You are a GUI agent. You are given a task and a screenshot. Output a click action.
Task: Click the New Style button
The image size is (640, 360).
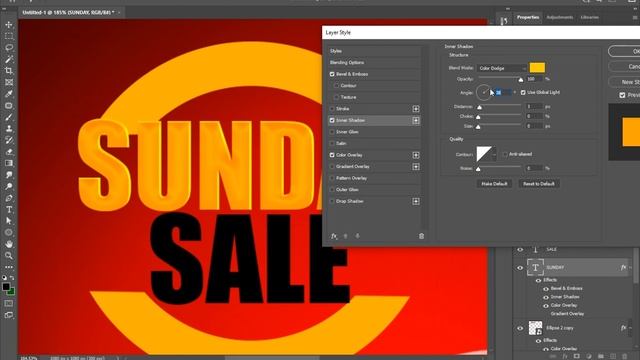click(624, 82)
